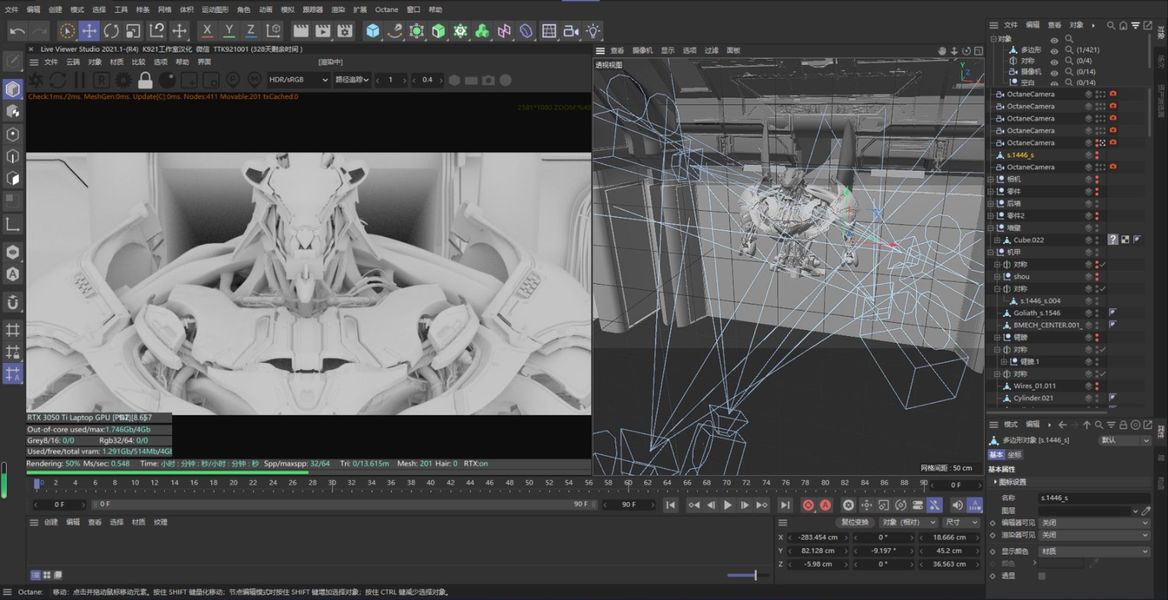
Task: Pause the Live Viewer render
Action: tap(80, 80)
